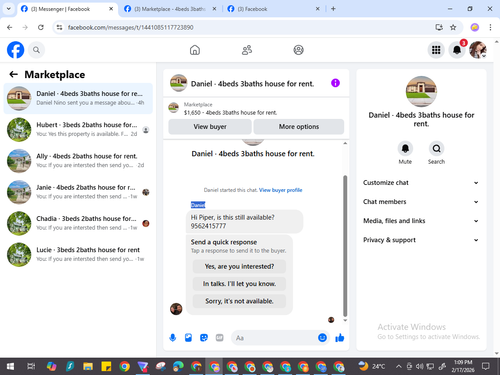Choose a sticker icon
500x375 pixels.
(x=204, y=338)
